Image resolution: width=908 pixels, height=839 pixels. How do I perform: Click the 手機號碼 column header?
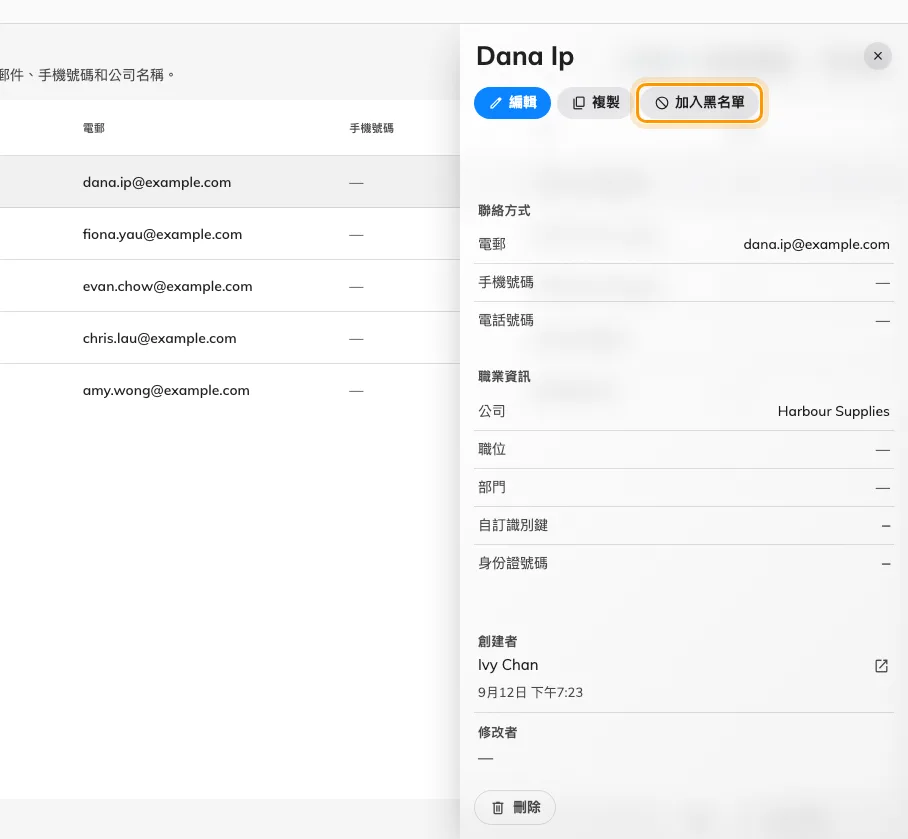click(371, 128)
